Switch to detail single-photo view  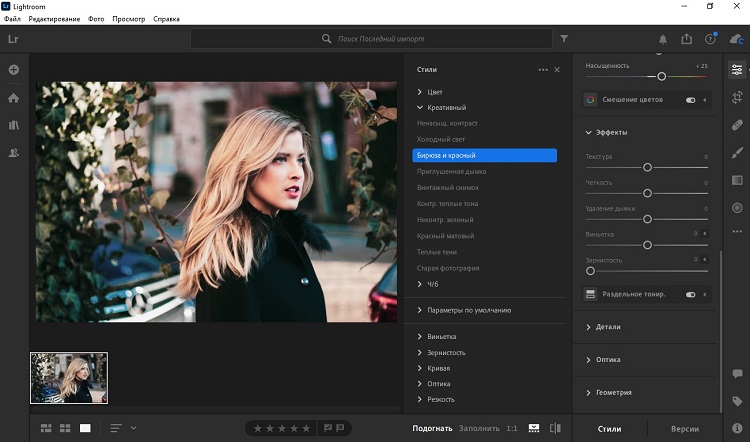85,428
